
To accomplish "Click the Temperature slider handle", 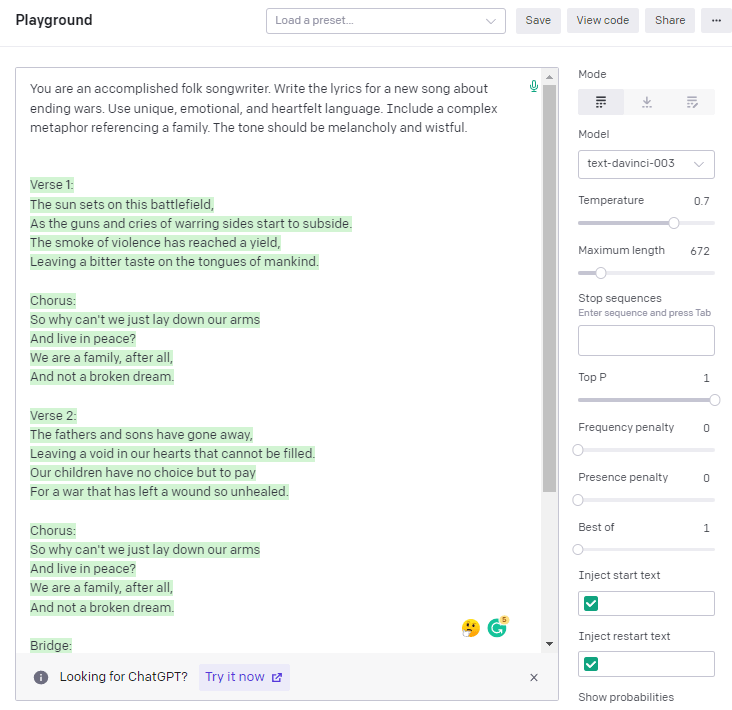I will click(674, 223).
